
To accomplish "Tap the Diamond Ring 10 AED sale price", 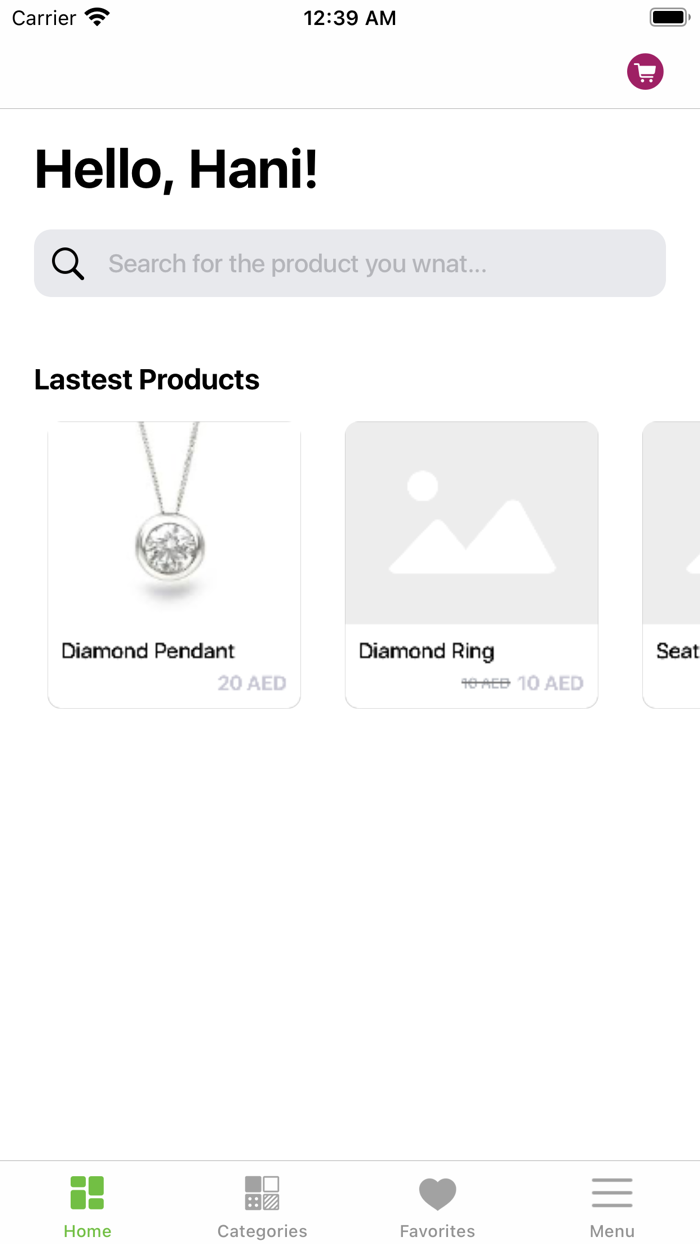I will pyautogui.click(x=550, y=683).
